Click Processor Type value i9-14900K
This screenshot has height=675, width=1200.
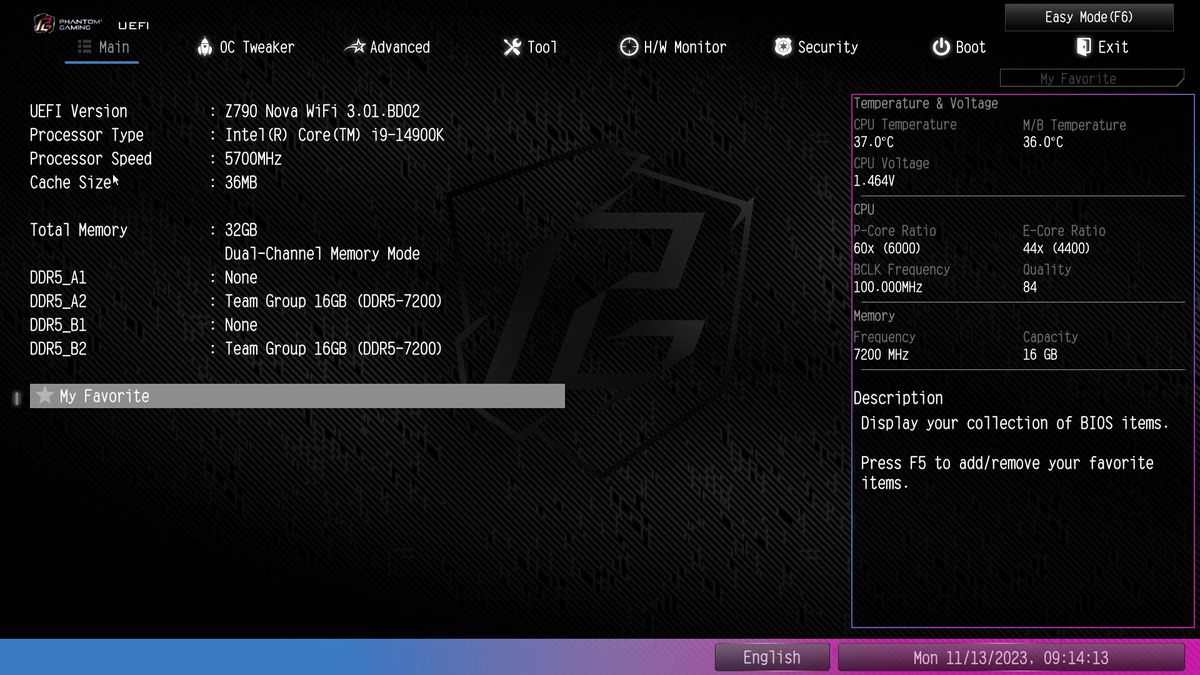tap(334, 135)
